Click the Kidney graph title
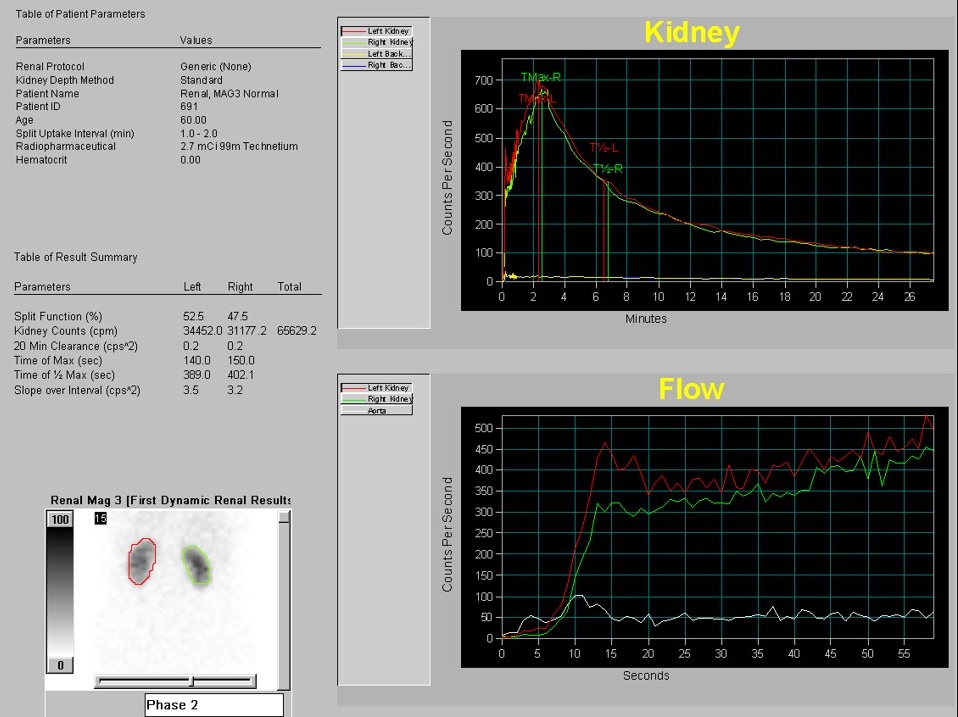Screen dimensions: 958x717 pos(691,32)
